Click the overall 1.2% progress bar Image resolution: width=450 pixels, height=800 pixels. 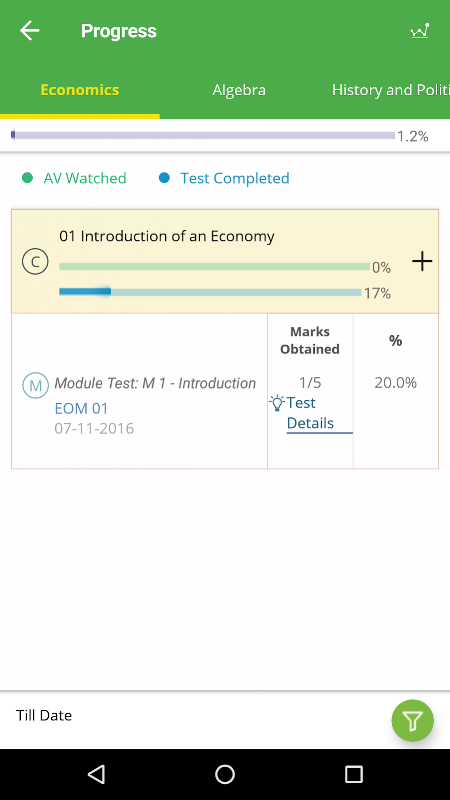click(x=203, y=136)
